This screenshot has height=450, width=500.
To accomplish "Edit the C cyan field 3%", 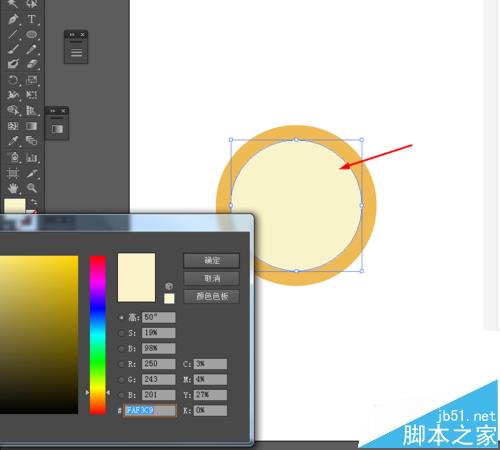I will (x=210, y=364).
